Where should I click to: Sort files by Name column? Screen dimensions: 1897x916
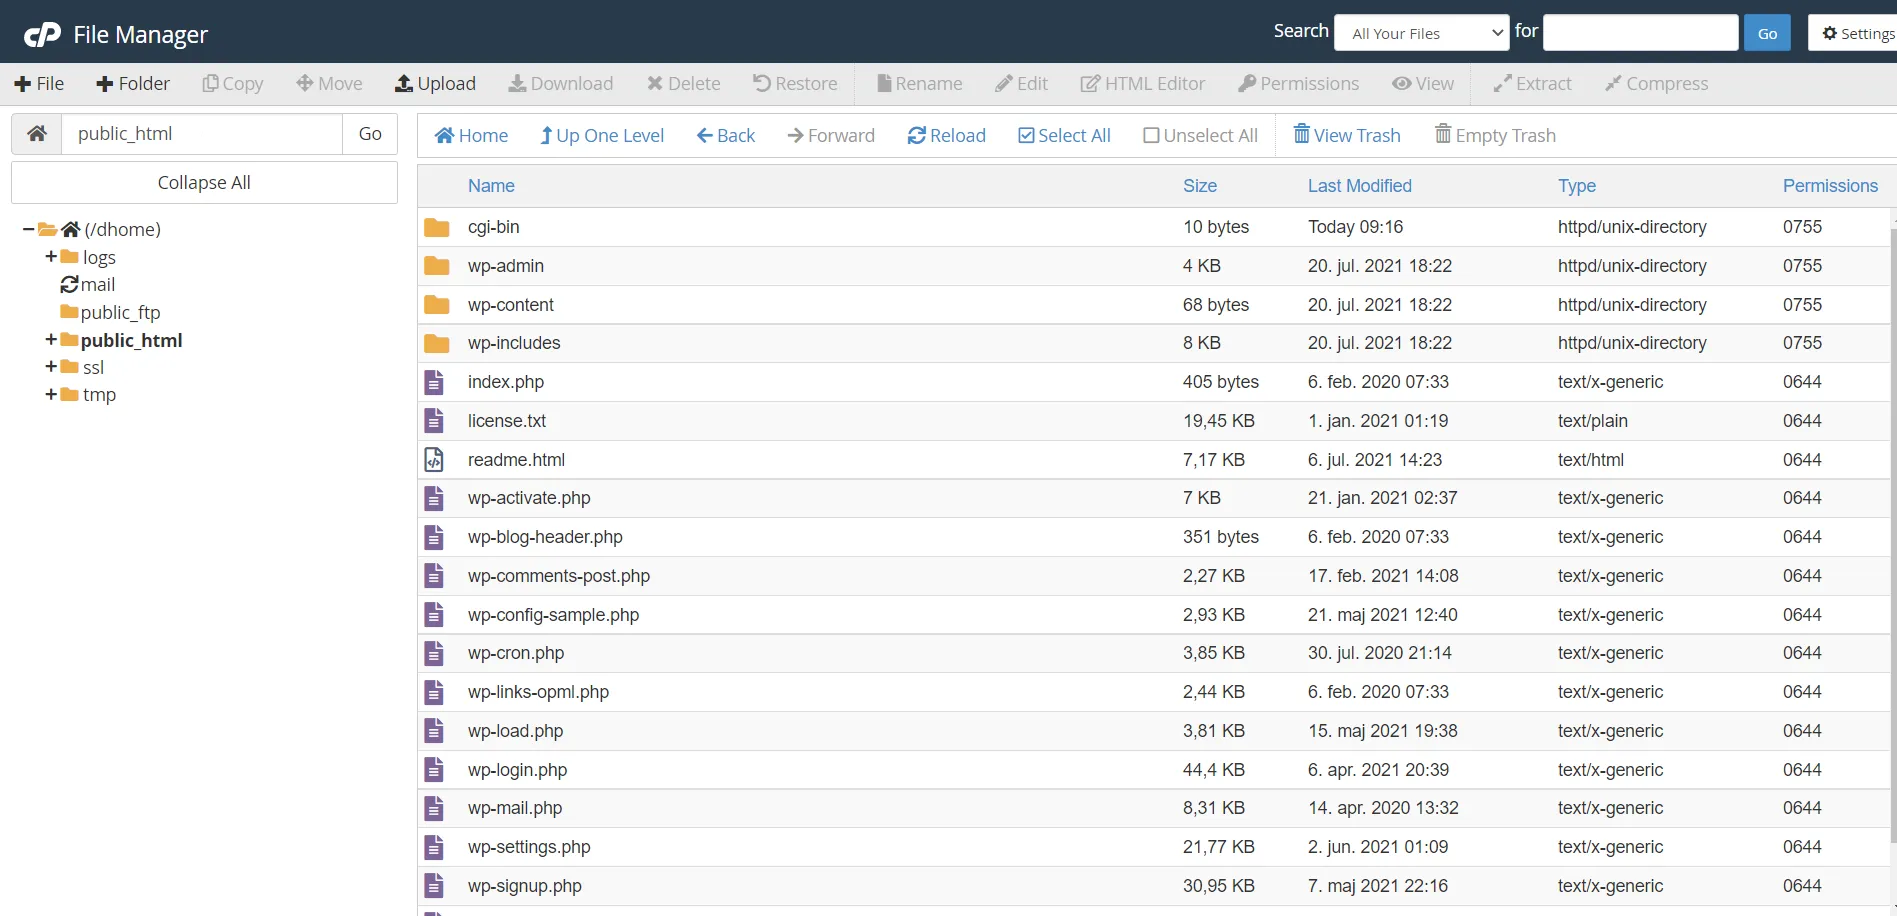[x=491, y=186]
